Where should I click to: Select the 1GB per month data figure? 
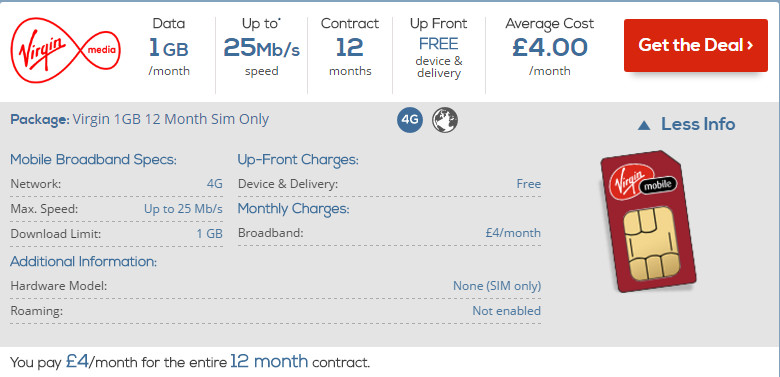click(169, 48)
